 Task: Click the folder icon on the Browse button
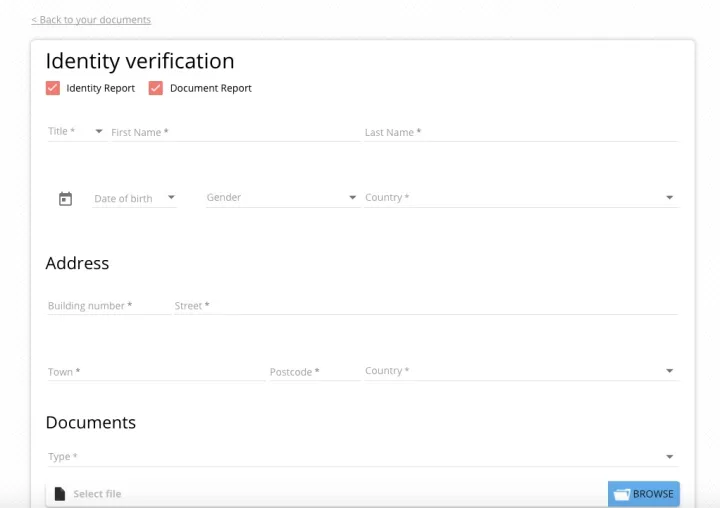click(621, 494)
